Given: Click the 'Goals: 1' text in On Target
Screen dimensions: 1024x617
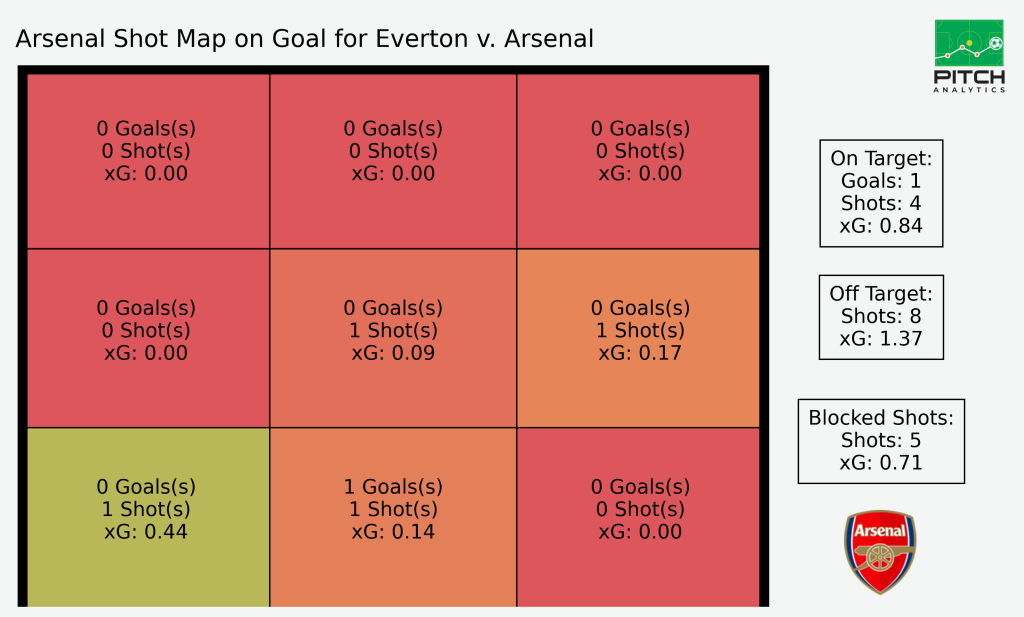Looking at the screenshot, I should coord(881,181).
